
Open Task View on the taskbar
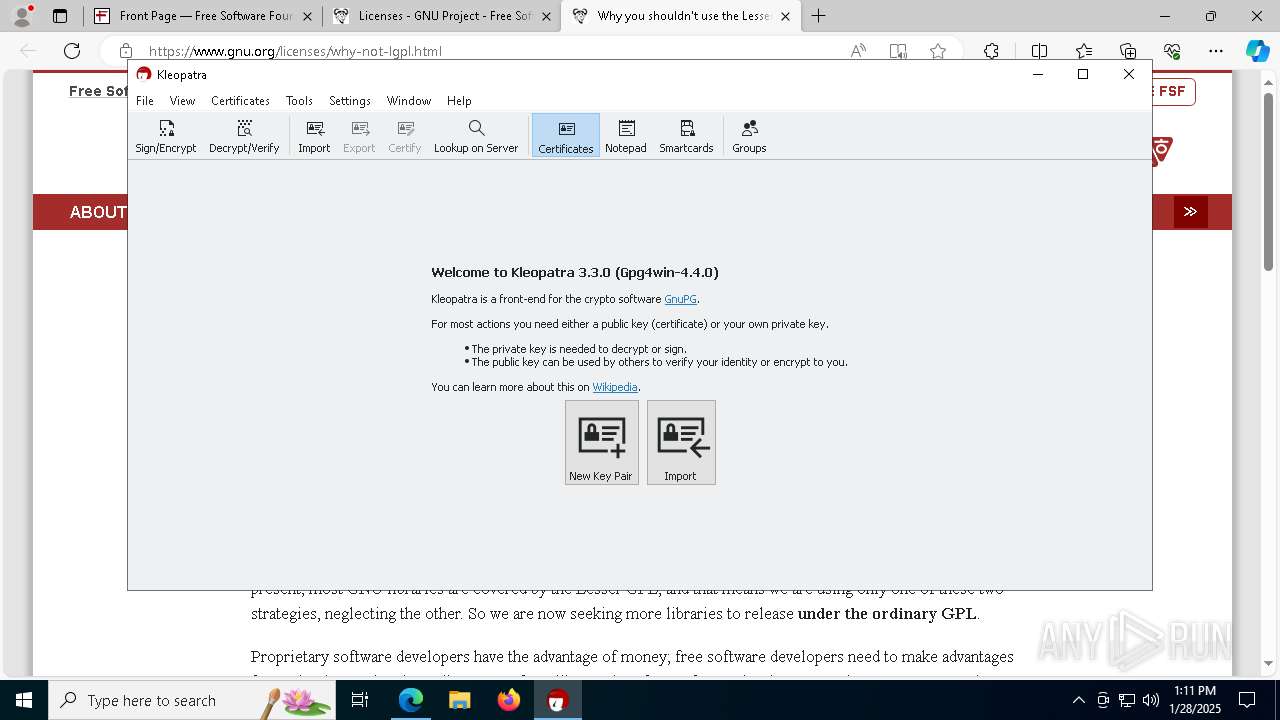360,700
